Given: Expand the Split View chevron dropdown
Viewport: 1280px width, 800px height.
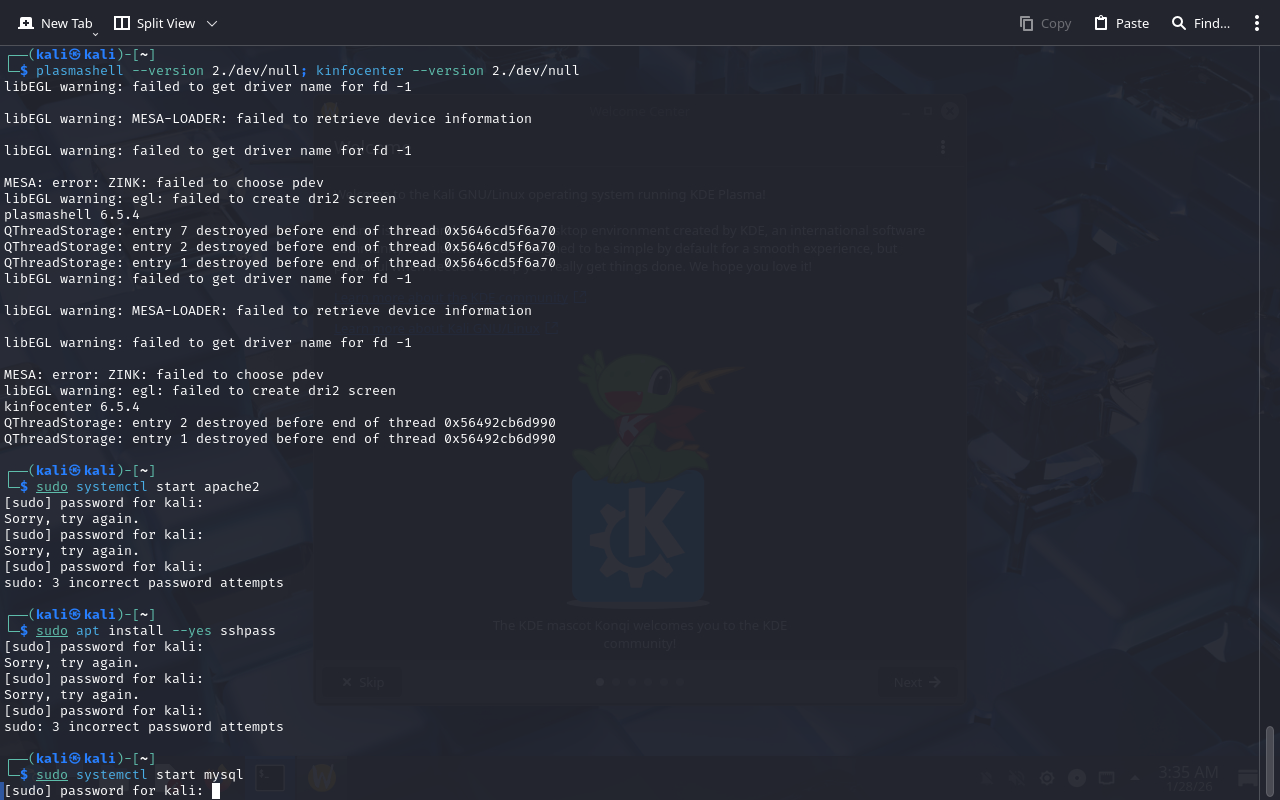Looking at the screenshot, I should coord(211,23).
